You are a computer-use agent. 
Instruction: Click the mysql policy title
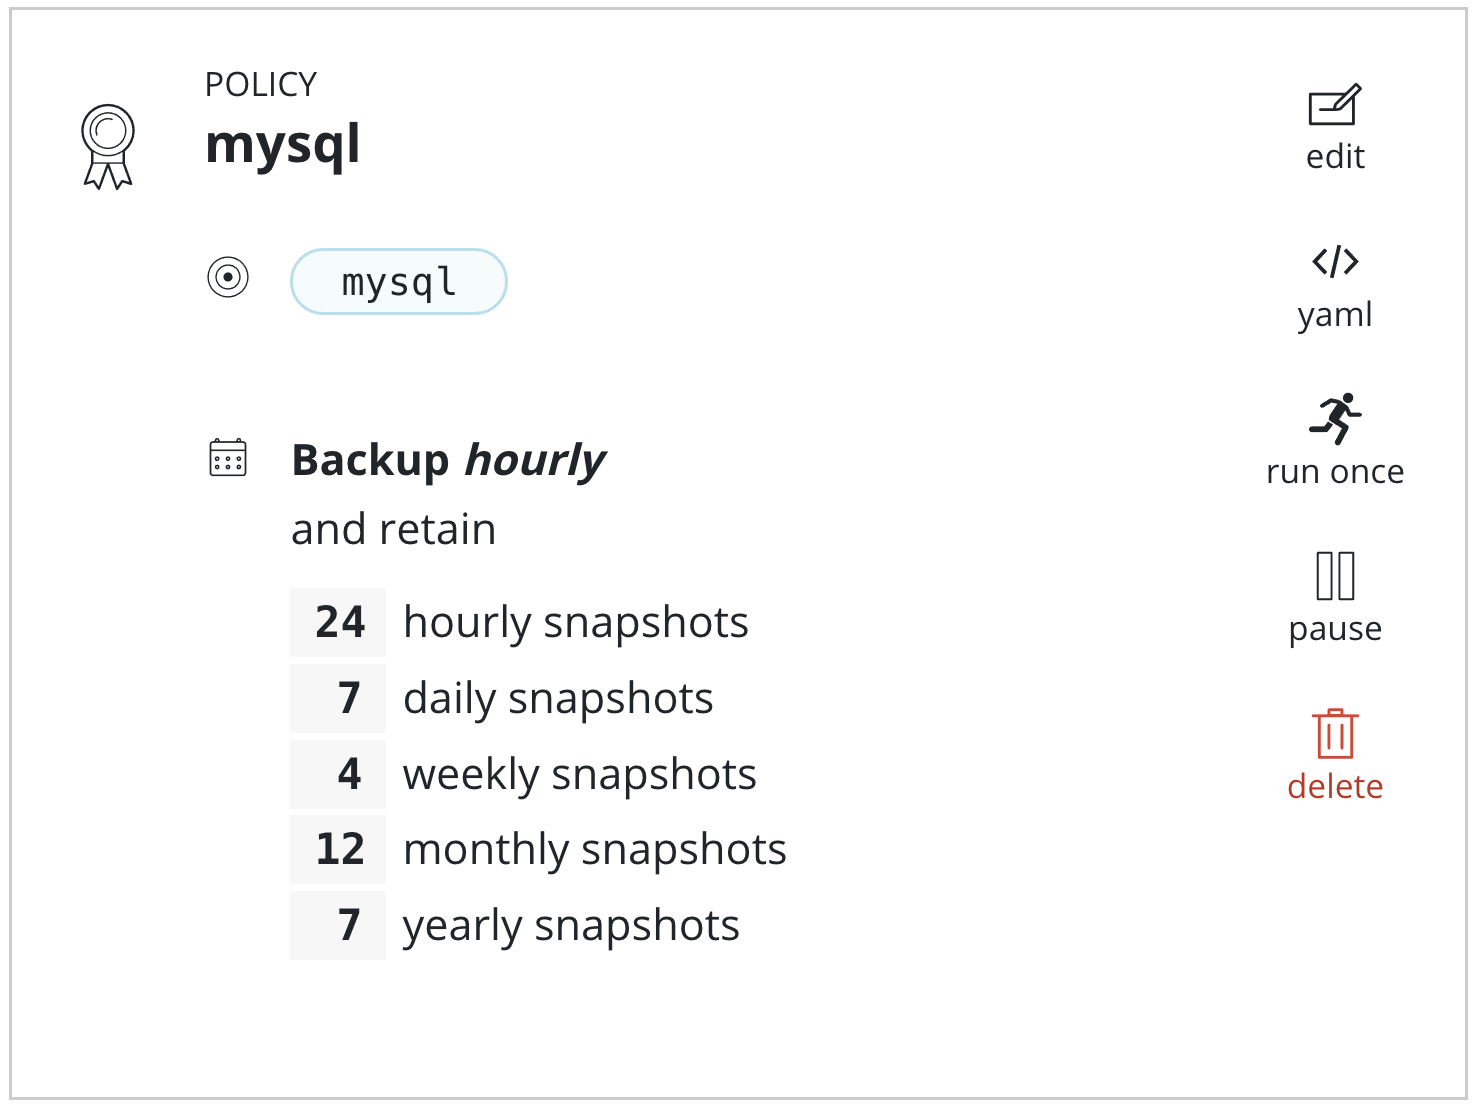[x=283, y=145]
